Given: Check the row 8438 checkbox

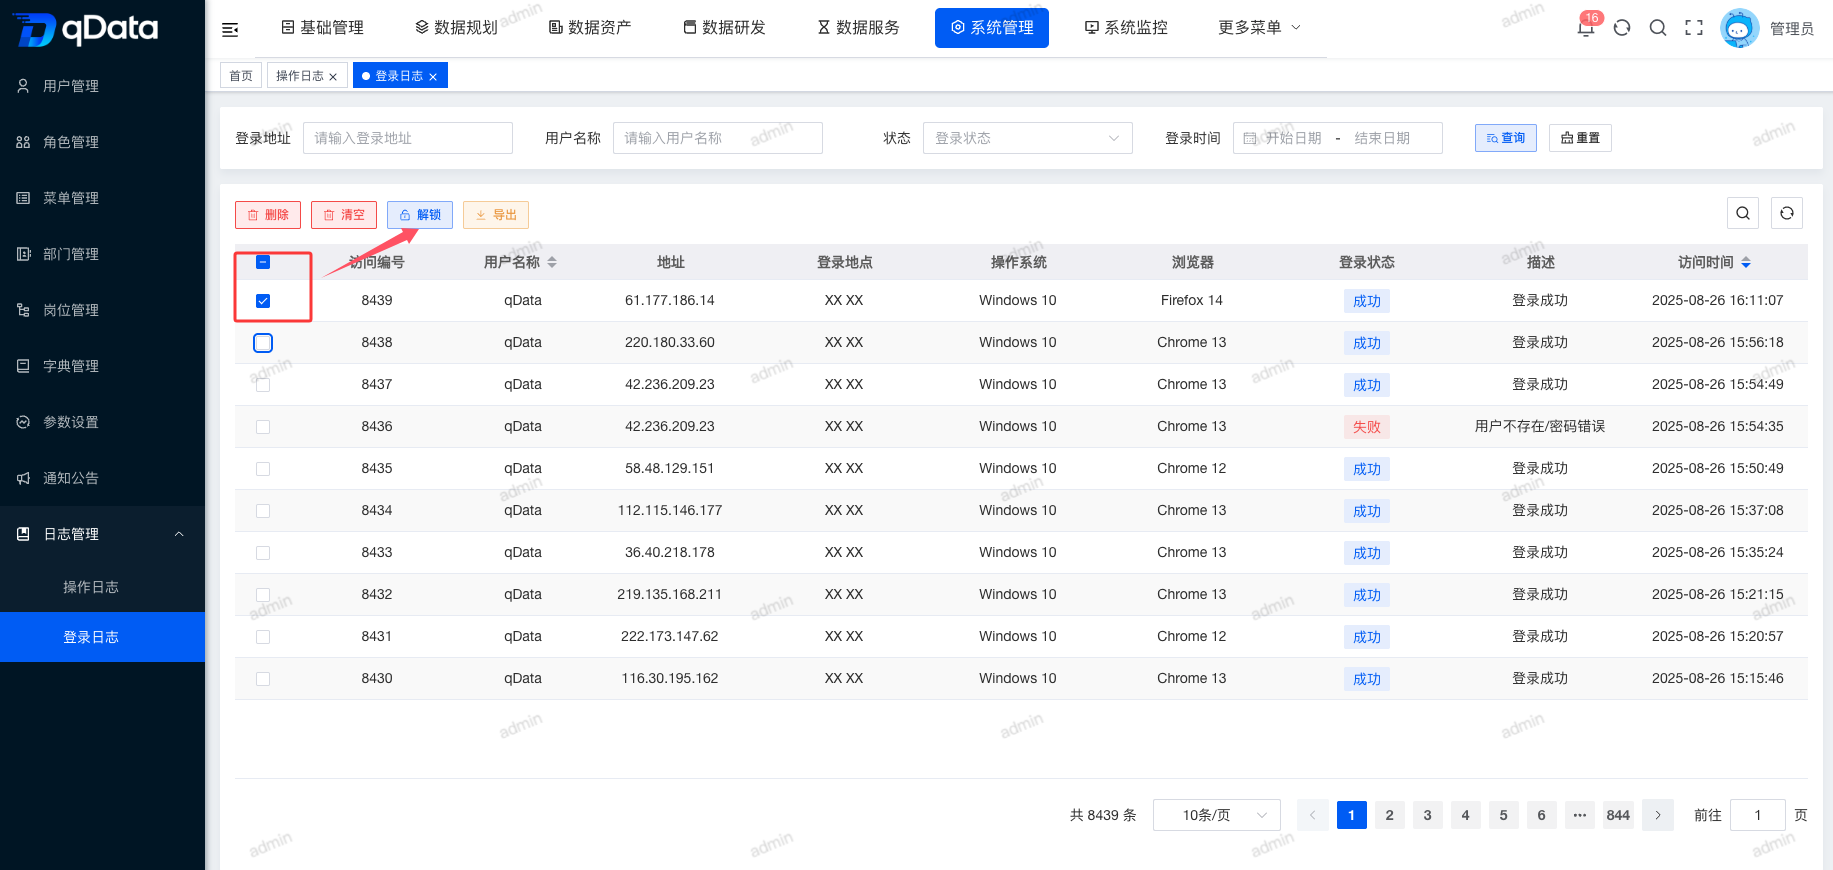Looking at the screenshot, I should click(263, 343).
